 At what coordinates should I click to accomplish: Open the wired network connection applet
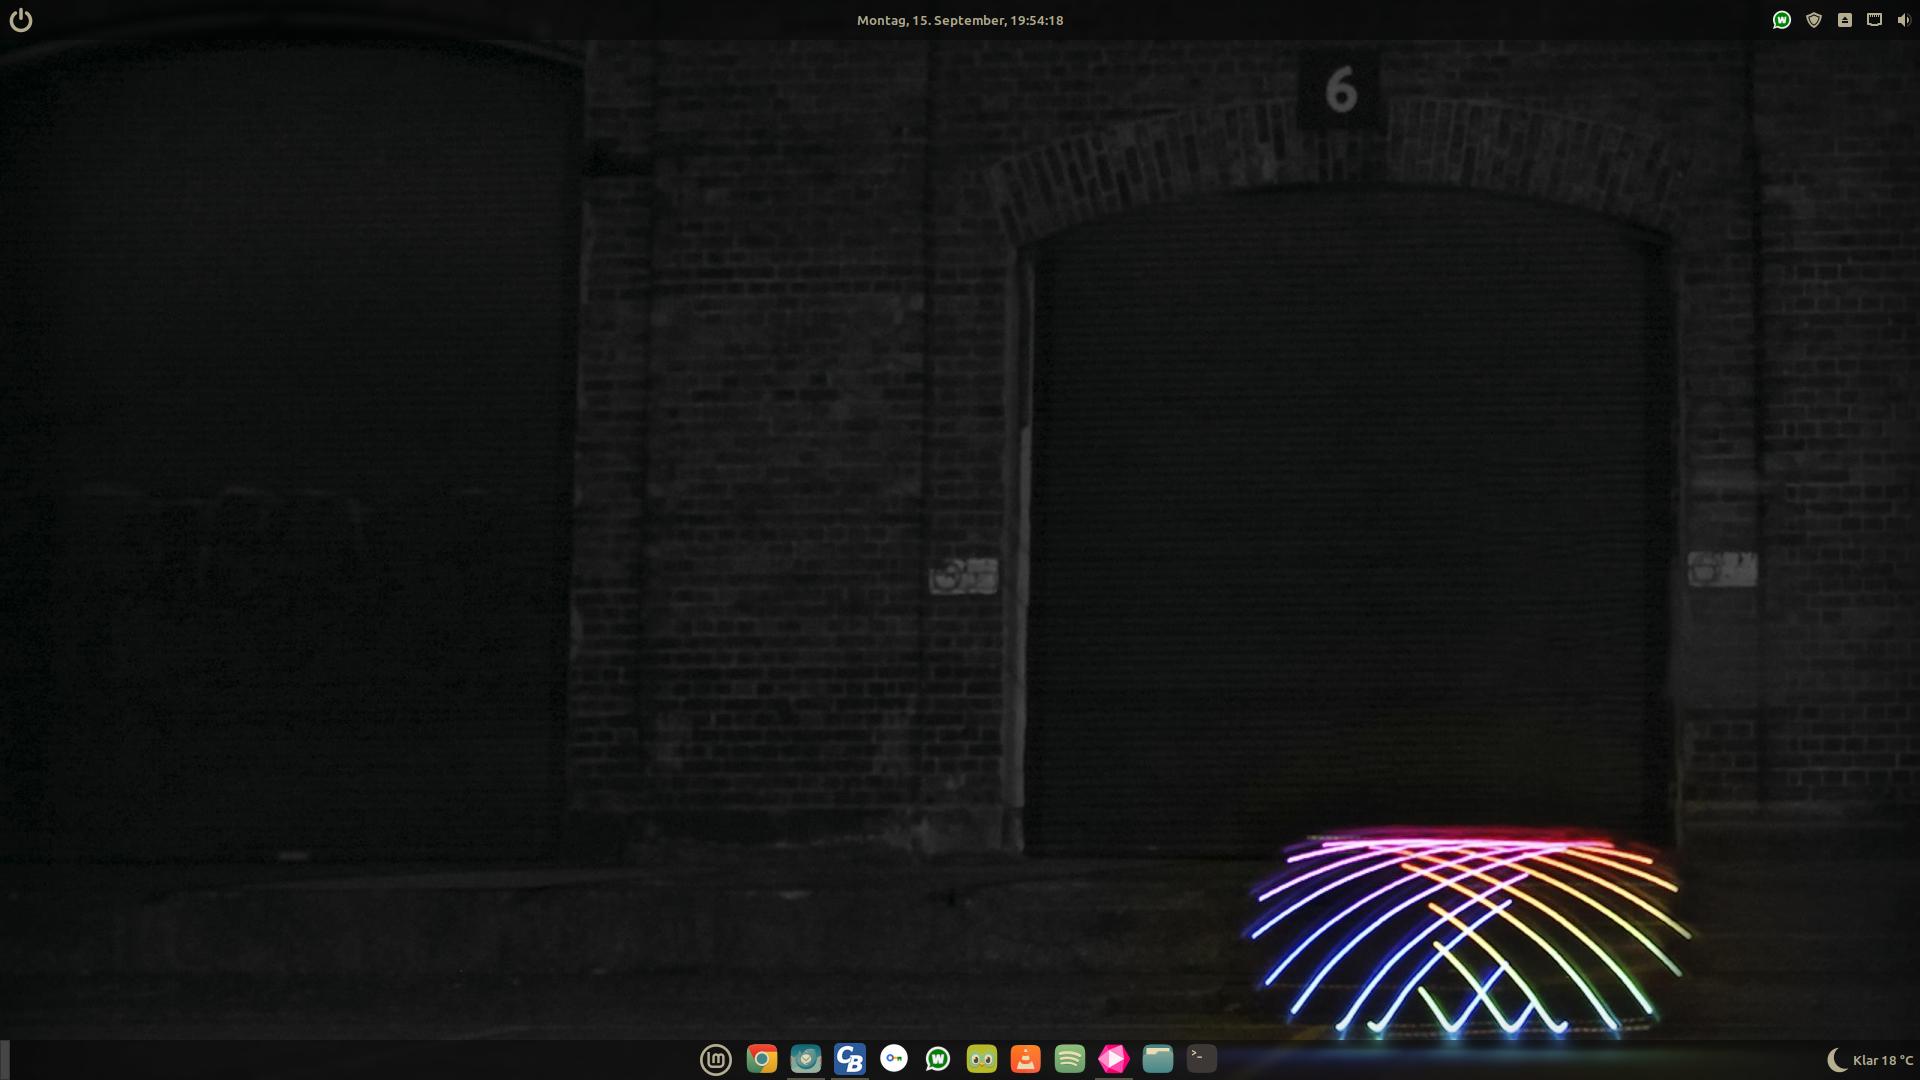(x=1874, y=20)
